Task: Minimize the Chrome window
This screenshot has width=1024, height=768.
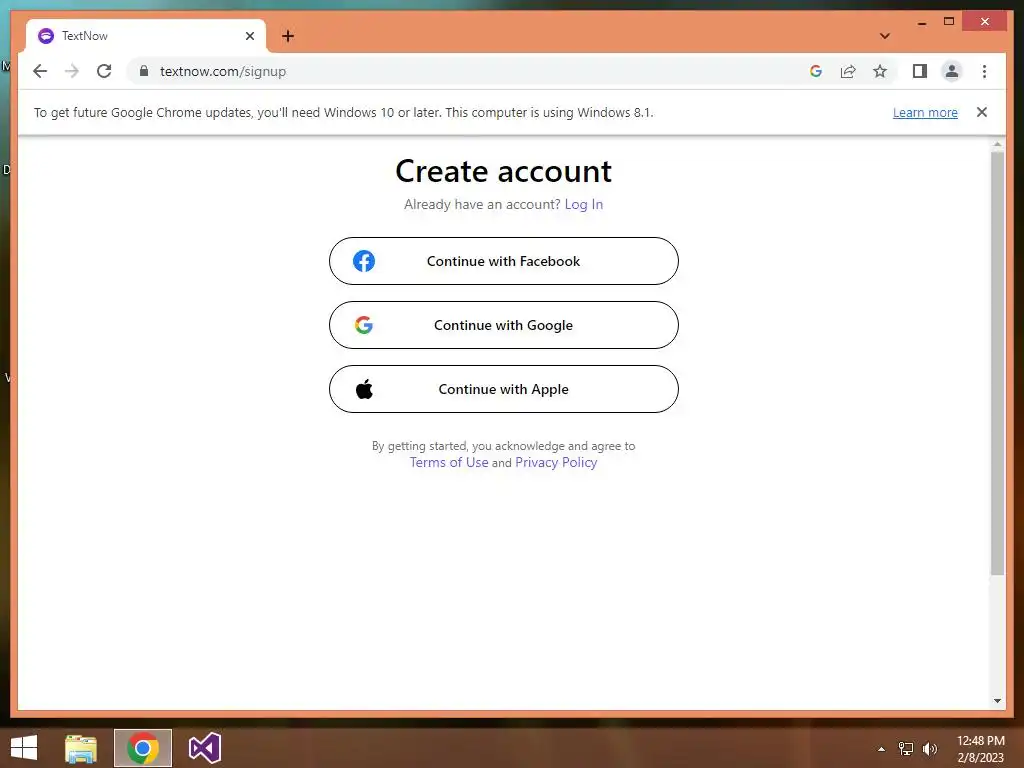Action: (x=921, y=22)
